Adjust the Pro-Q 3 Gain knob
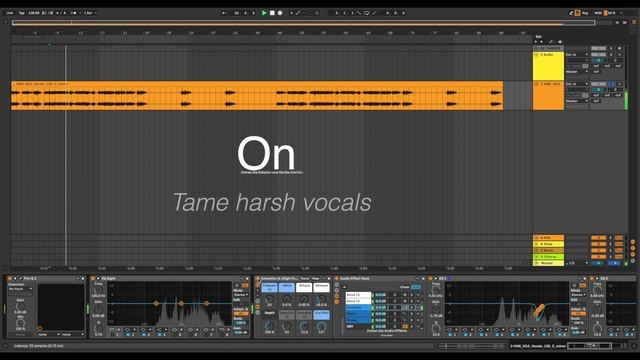640x360 pixels. pyautogui.click(x=20, y=306)
